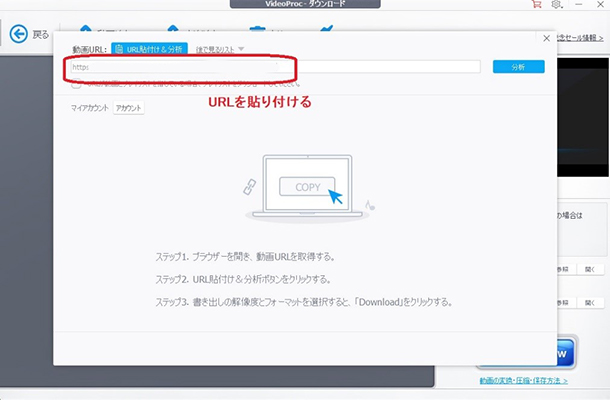This screenshot has height=400, width=610.
Task: Click the lower 開く button in the right panel
Action: [x=590, y=302]
